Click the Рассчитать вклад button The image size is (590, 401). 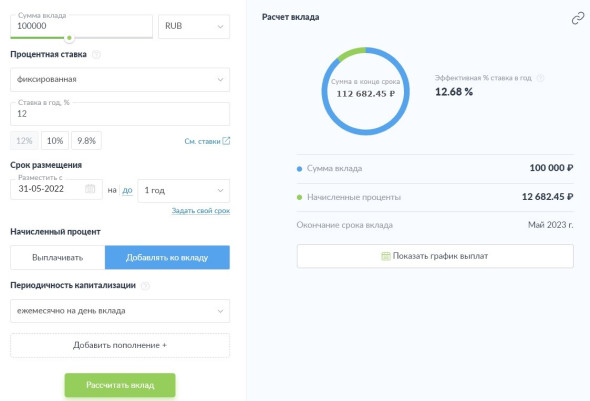click(120, 385)
